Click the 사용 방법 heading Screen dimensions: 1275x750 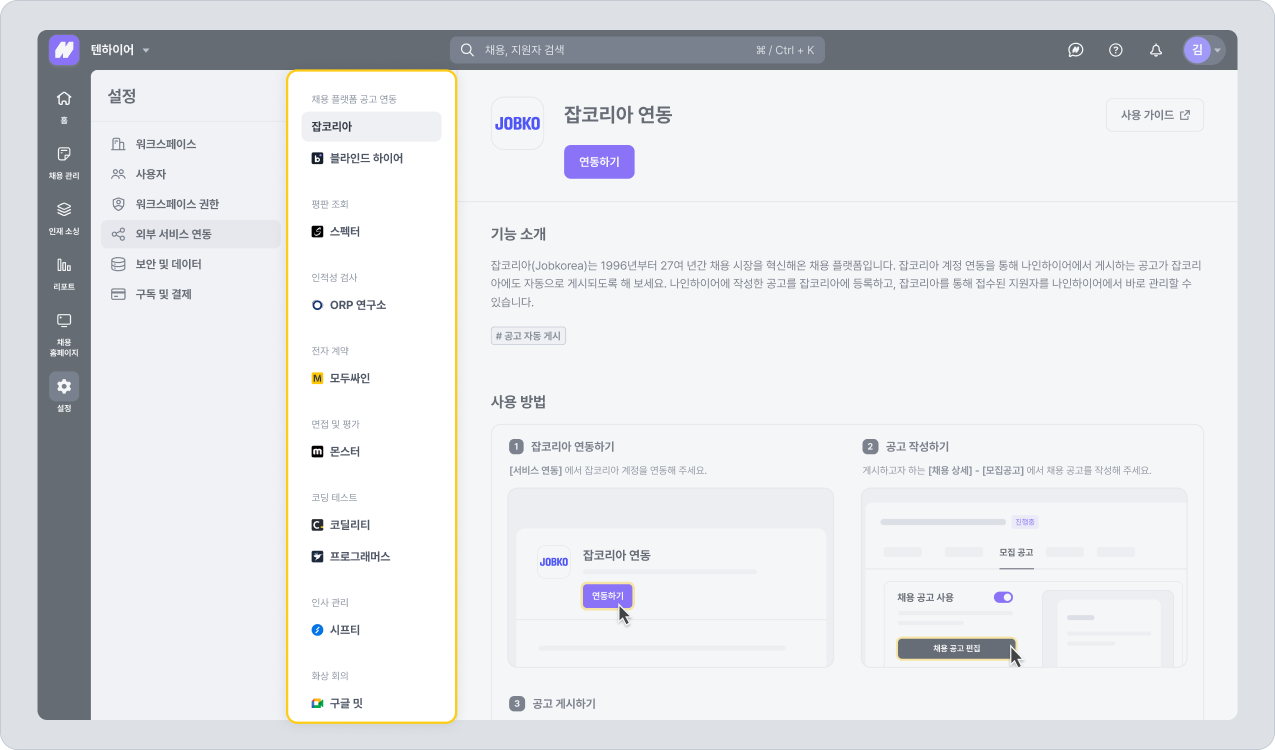pyautogui.click(x=518, y=402)
